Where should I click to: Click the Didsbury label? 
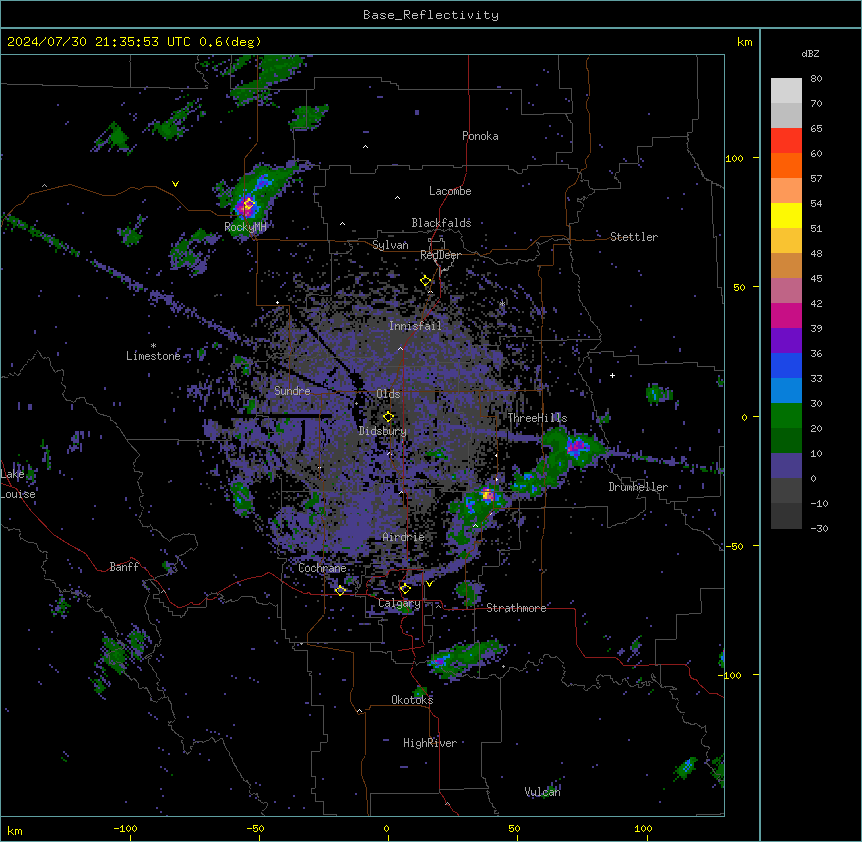click(383, 431)
